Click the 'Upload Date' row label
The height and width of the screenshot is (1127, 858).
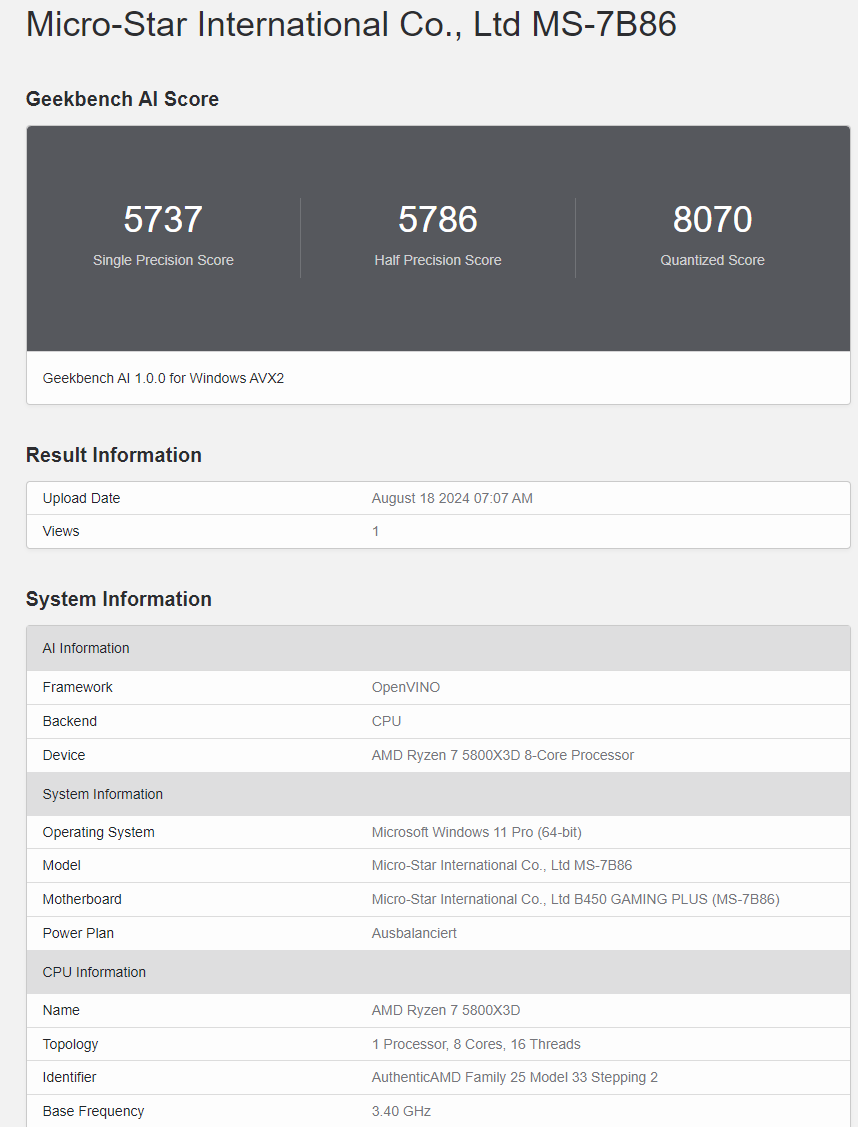click(x=81, y=498)
